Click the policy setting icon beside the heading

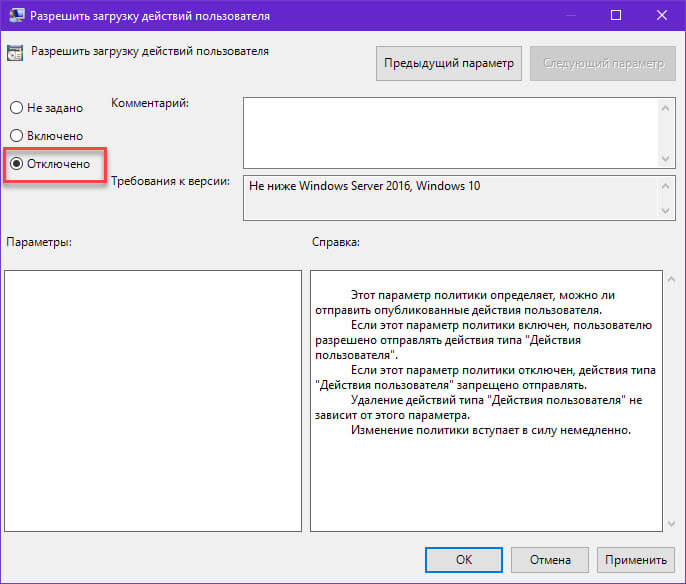[x=15, y=53]
